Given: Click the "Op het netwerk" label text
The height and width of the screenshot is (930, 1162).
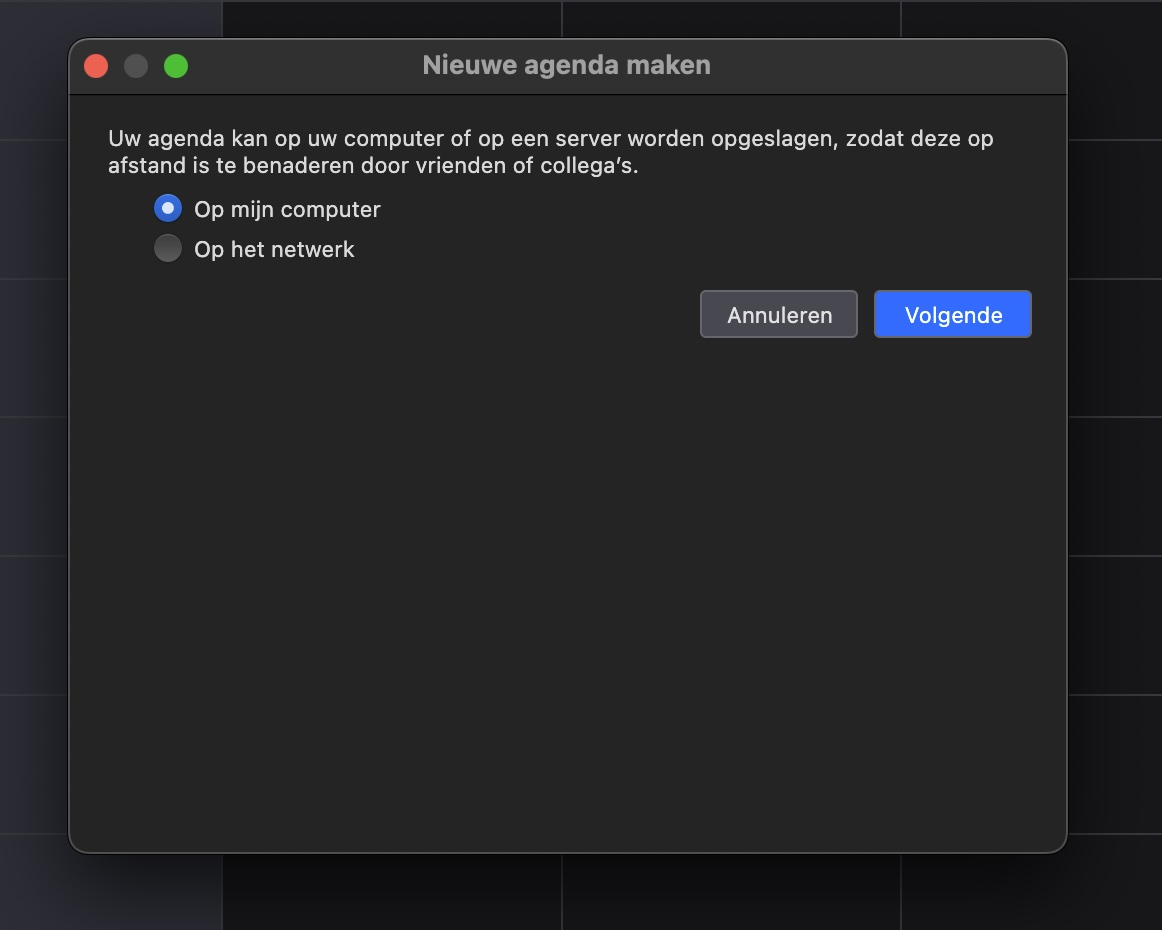Looking at the screenshot, I should [274, 249].
